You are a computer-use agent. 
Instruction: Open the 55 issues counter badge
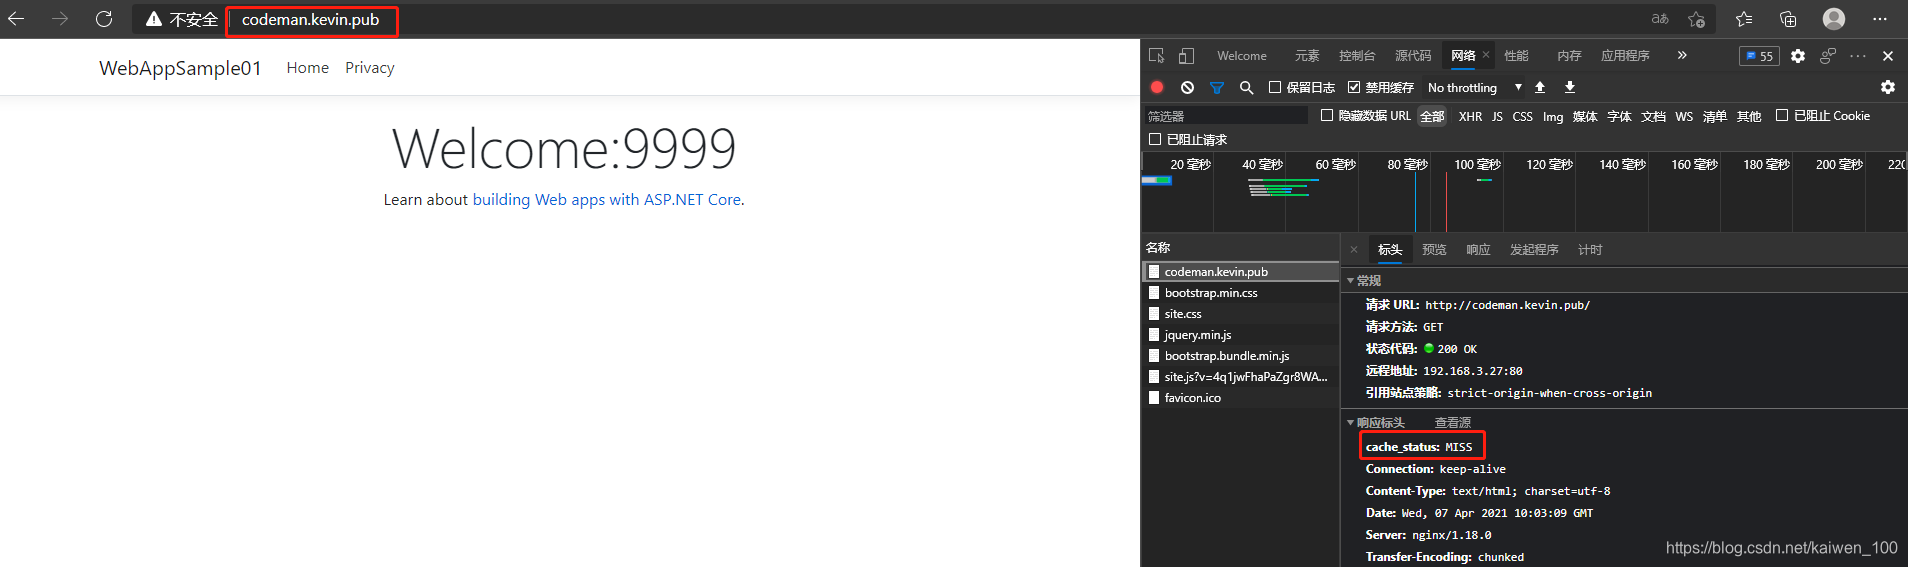tap(1759, 56)
